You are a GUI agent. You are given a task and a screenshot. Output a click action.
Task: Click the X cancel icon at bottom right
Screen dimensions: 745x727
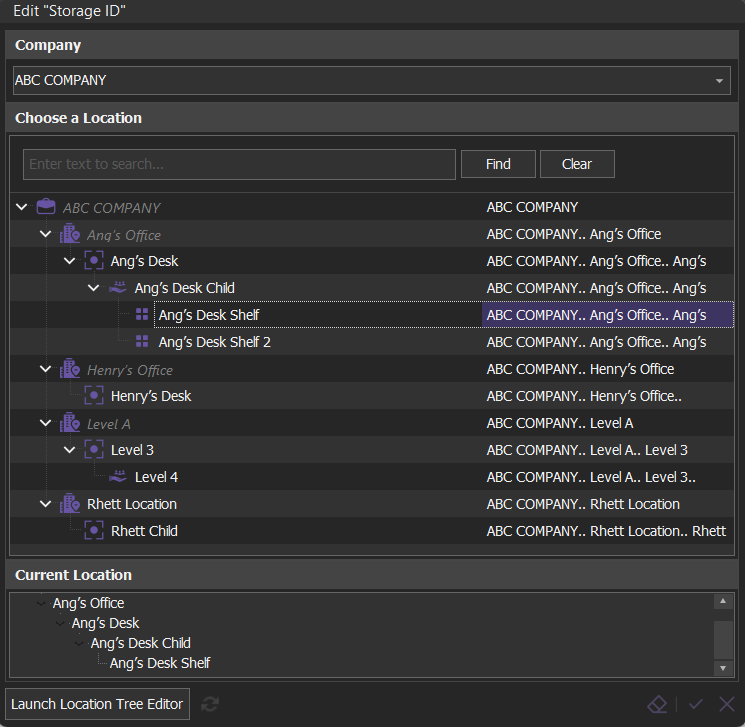click(x=727, y=704)
